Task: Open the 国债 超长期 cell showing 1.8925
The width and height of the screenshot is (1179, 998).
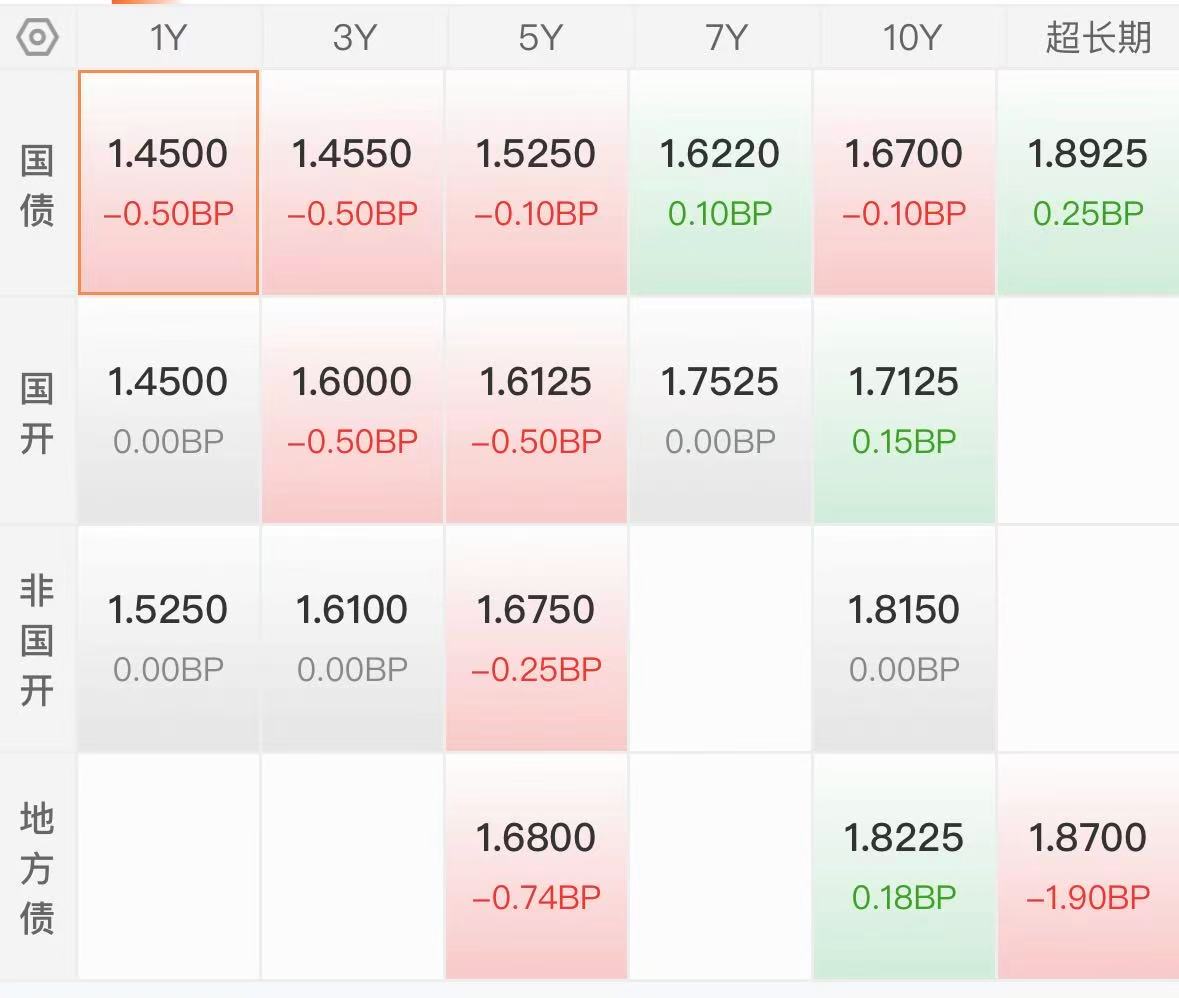Action: pos(1088,183)
